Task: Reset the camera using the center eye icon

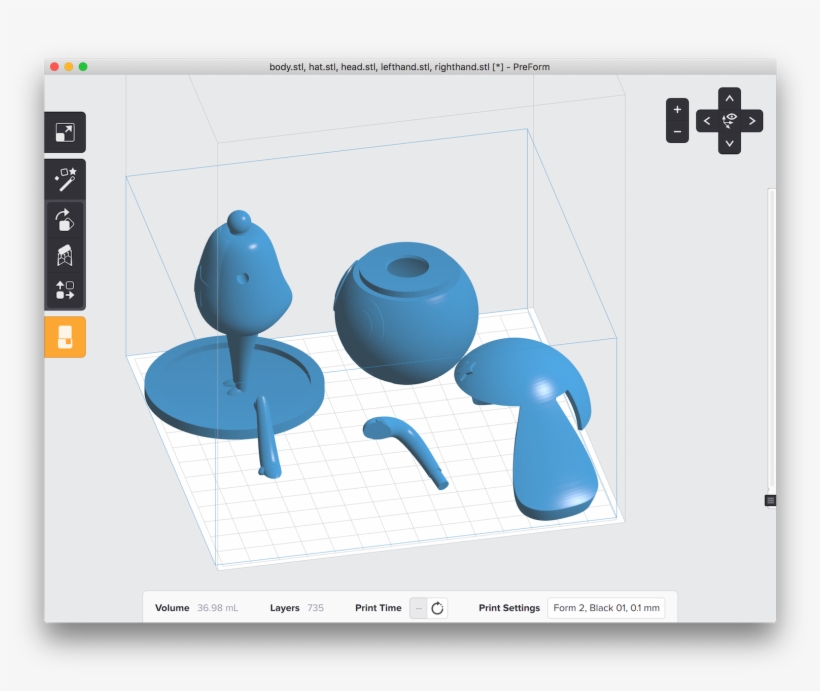Action: pyautogui.click(x=729, y=118)
